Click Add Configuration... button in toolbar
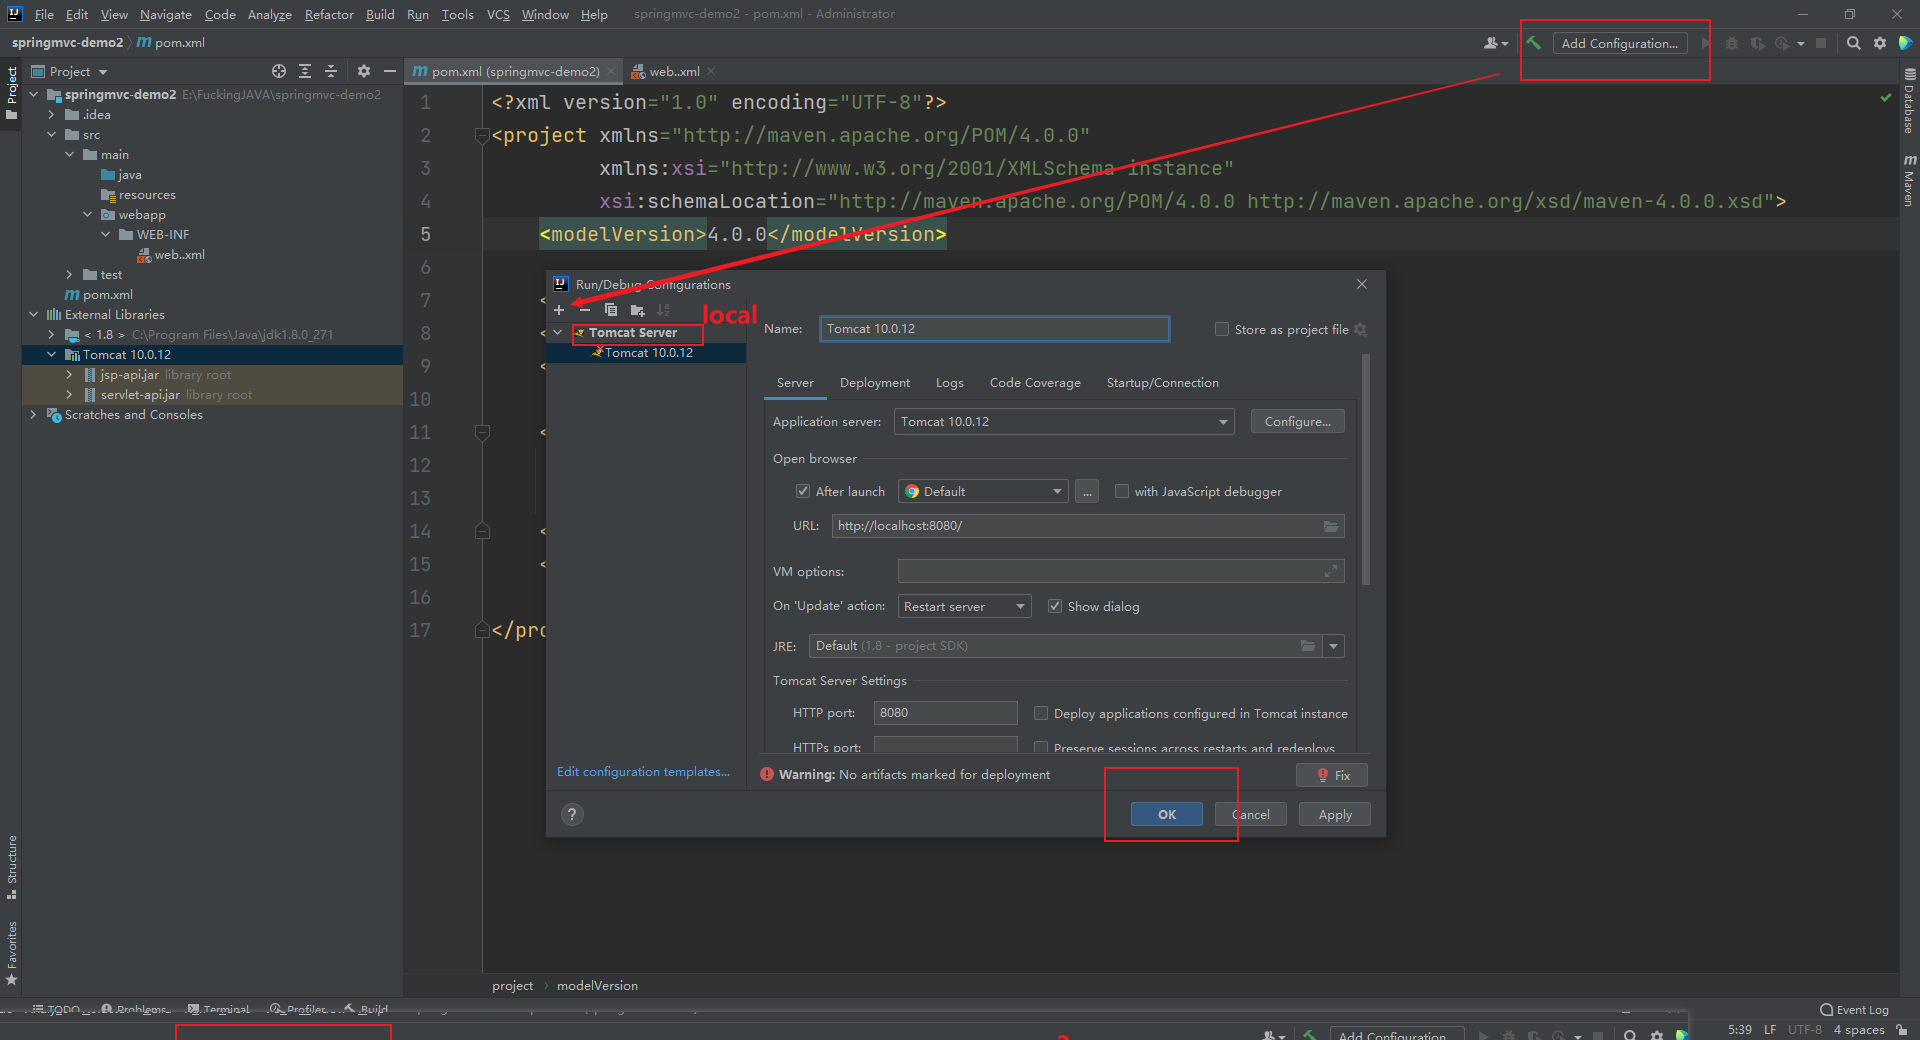 [1620, 43]
